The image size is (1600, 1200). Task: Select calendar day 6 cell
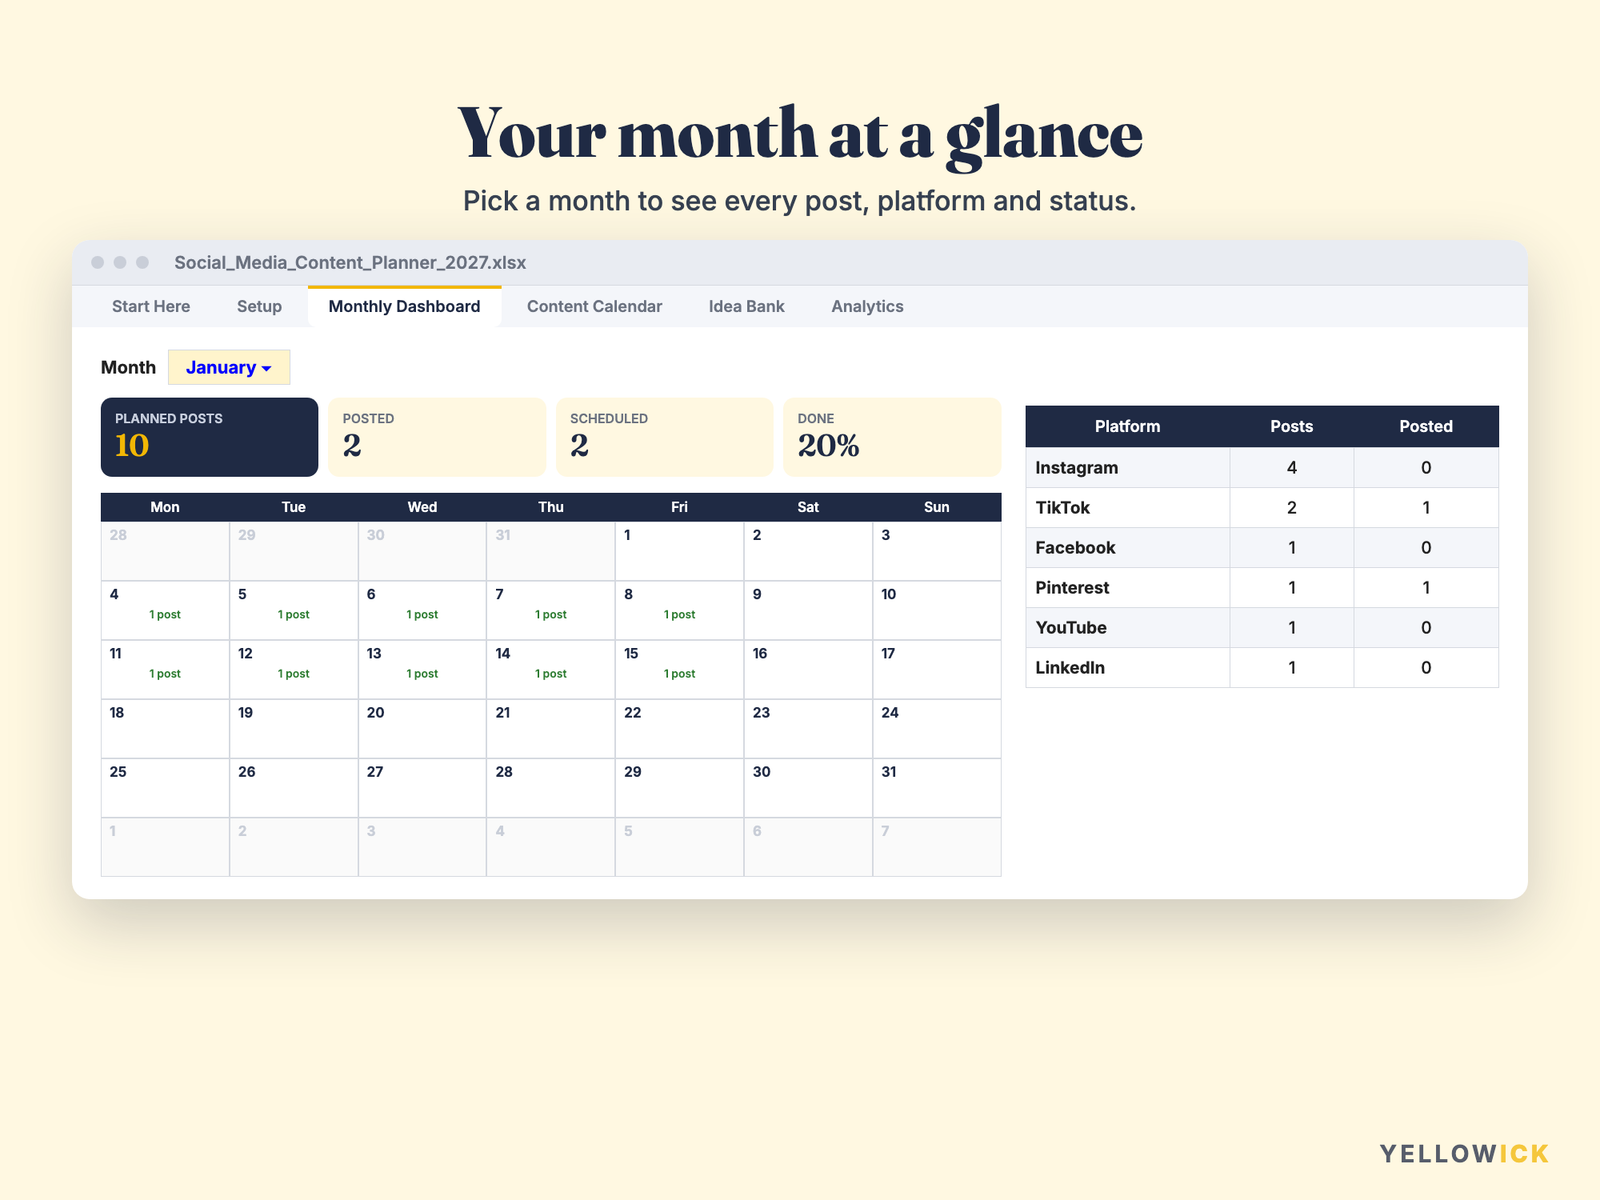[x=422, y=610]
